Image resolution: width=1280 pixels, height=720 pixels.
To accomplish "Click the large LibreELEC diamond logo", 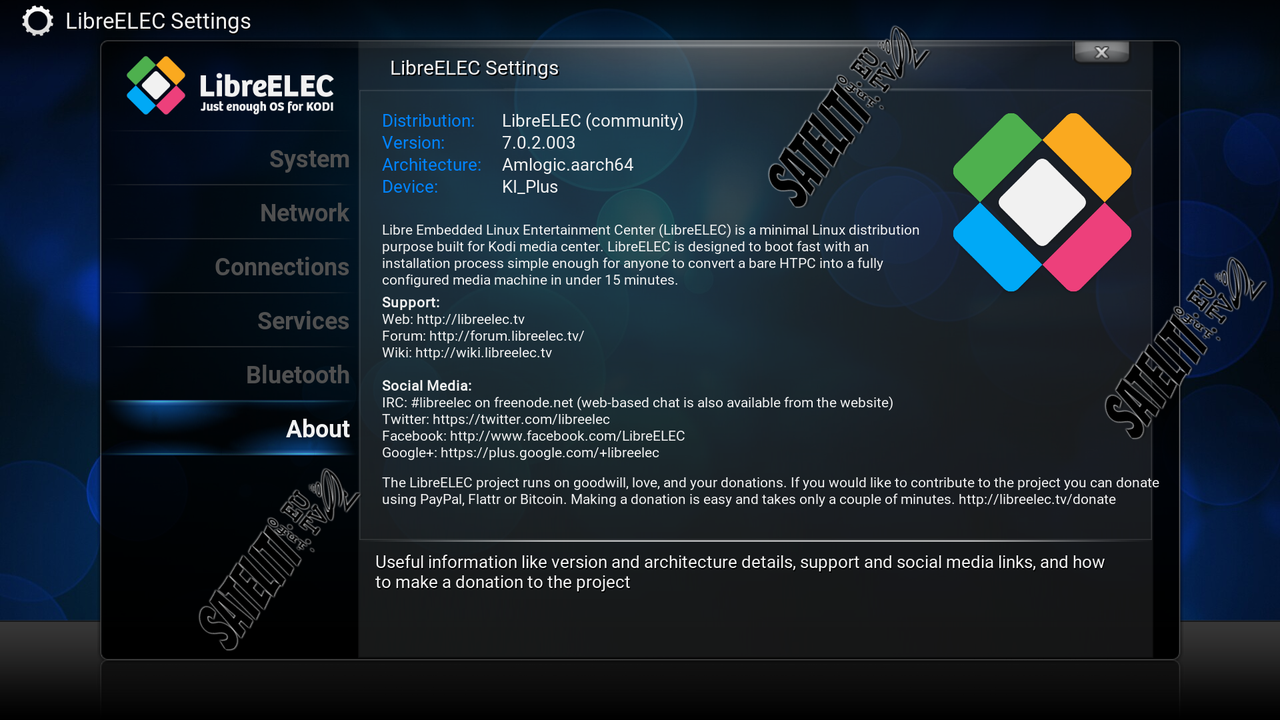I will pyautogui.click(x=1042, y=202).
